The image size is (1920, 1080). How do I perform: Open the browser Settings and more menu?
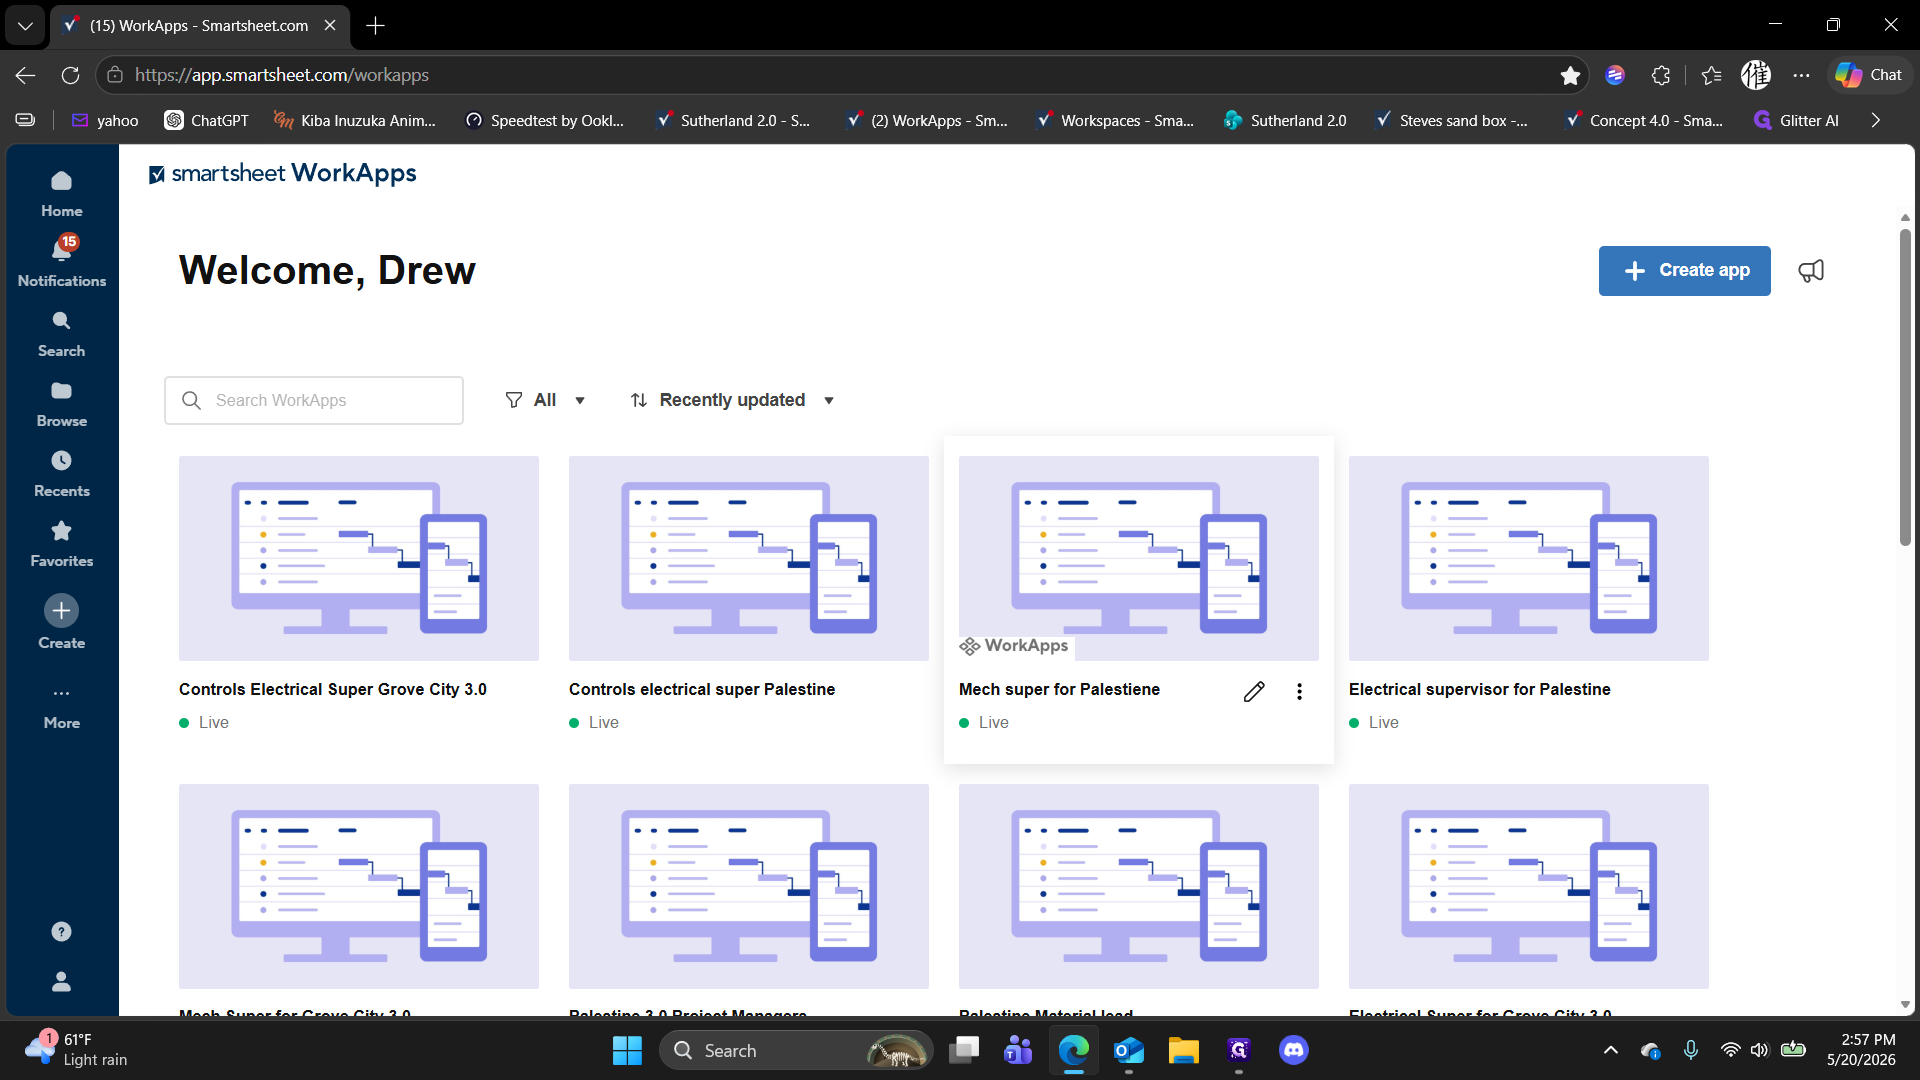(1801, 75)
